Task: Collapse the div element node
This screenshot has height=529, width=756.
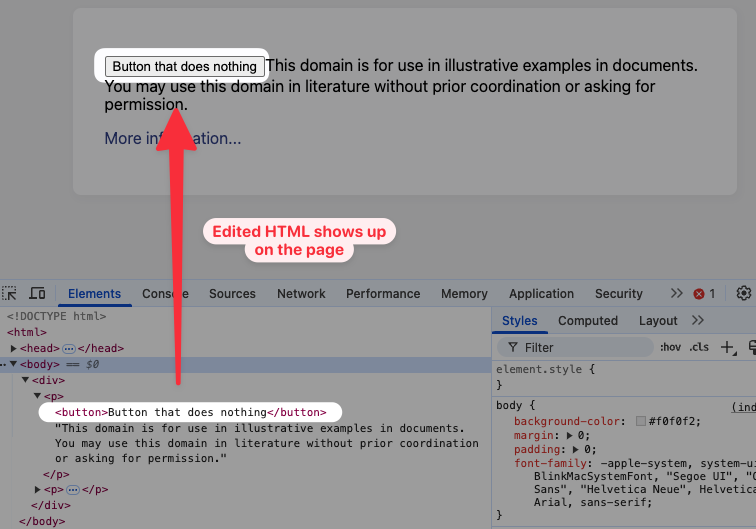Action: point(26,380)
